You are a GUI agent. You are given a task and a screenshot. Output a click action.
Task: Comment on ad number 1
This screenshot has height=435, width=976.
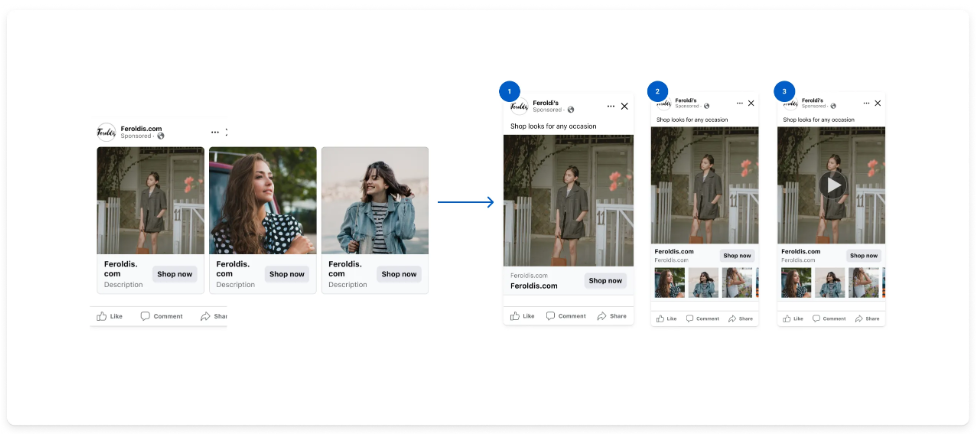pyautogui.click(x=566, y=316)
